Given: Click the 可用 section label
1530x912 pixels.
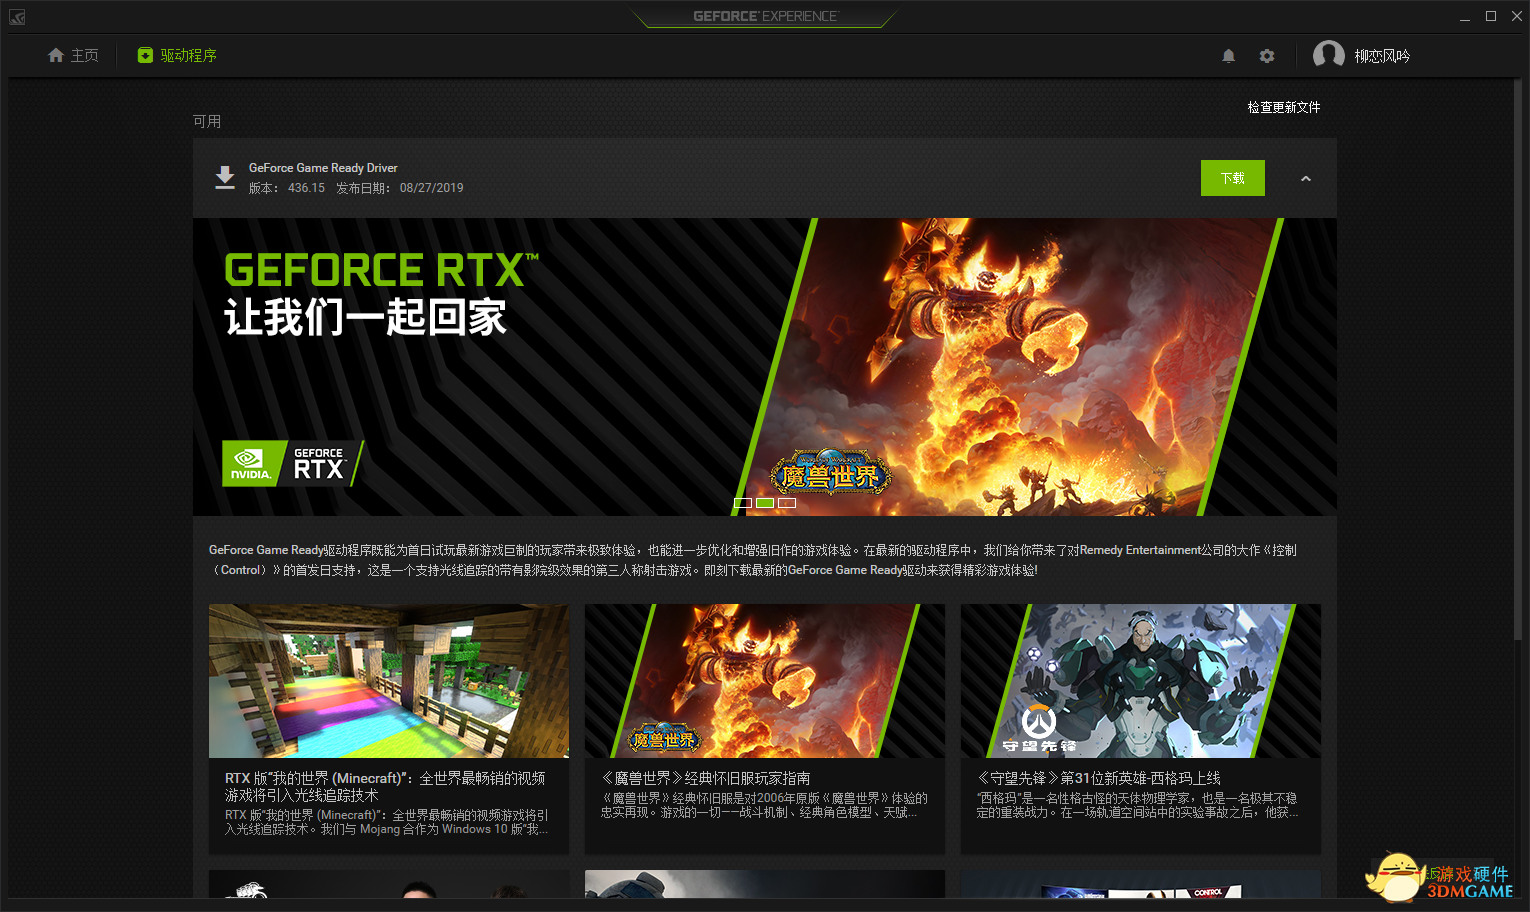Looking at the screenshot, I should (x=207, y=121).
